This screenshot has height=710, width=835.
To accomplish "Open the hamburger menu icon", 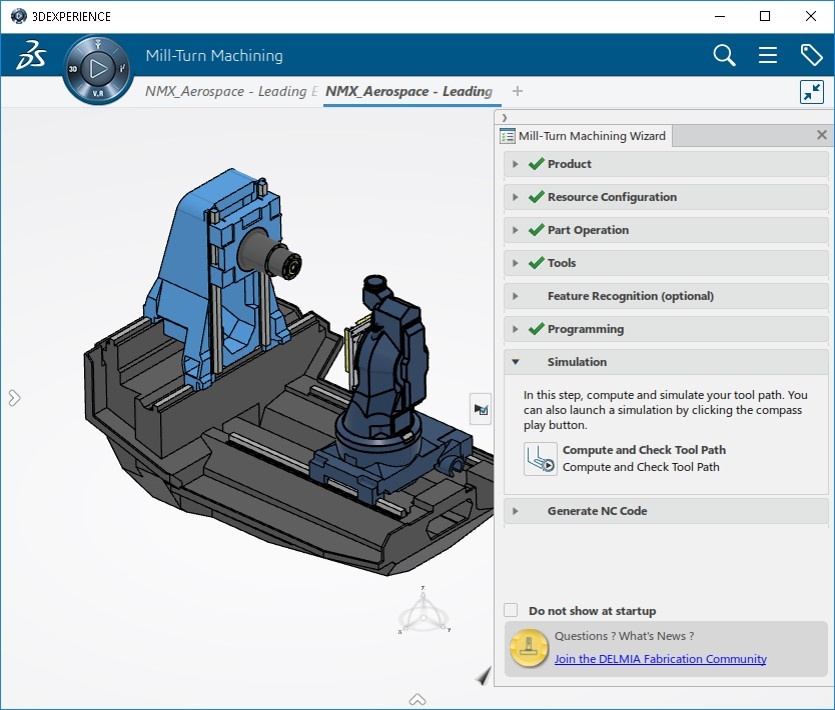I will 767,55.
